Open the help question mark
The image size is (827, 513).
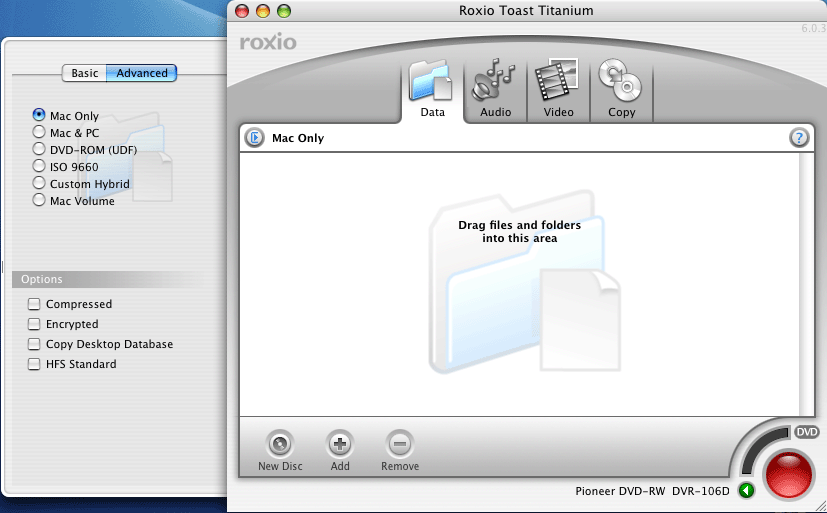[799, 138]
